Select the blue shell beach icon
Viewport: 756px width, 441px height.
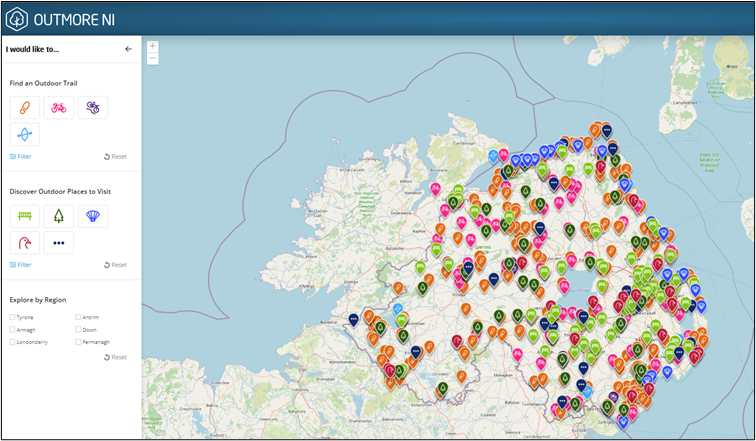coord(93,216)
